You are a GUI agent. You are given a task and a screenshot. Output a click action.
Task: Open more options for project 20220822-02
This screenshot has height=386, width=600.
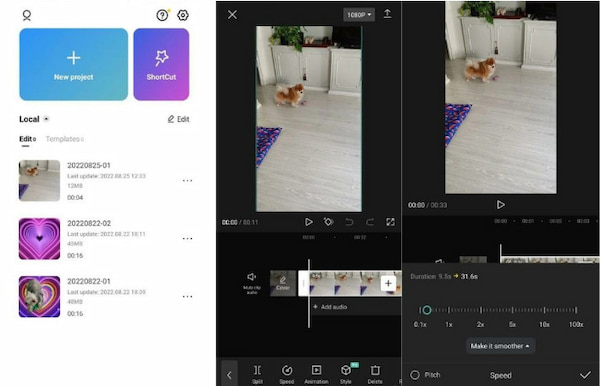[x=188, y=239]
